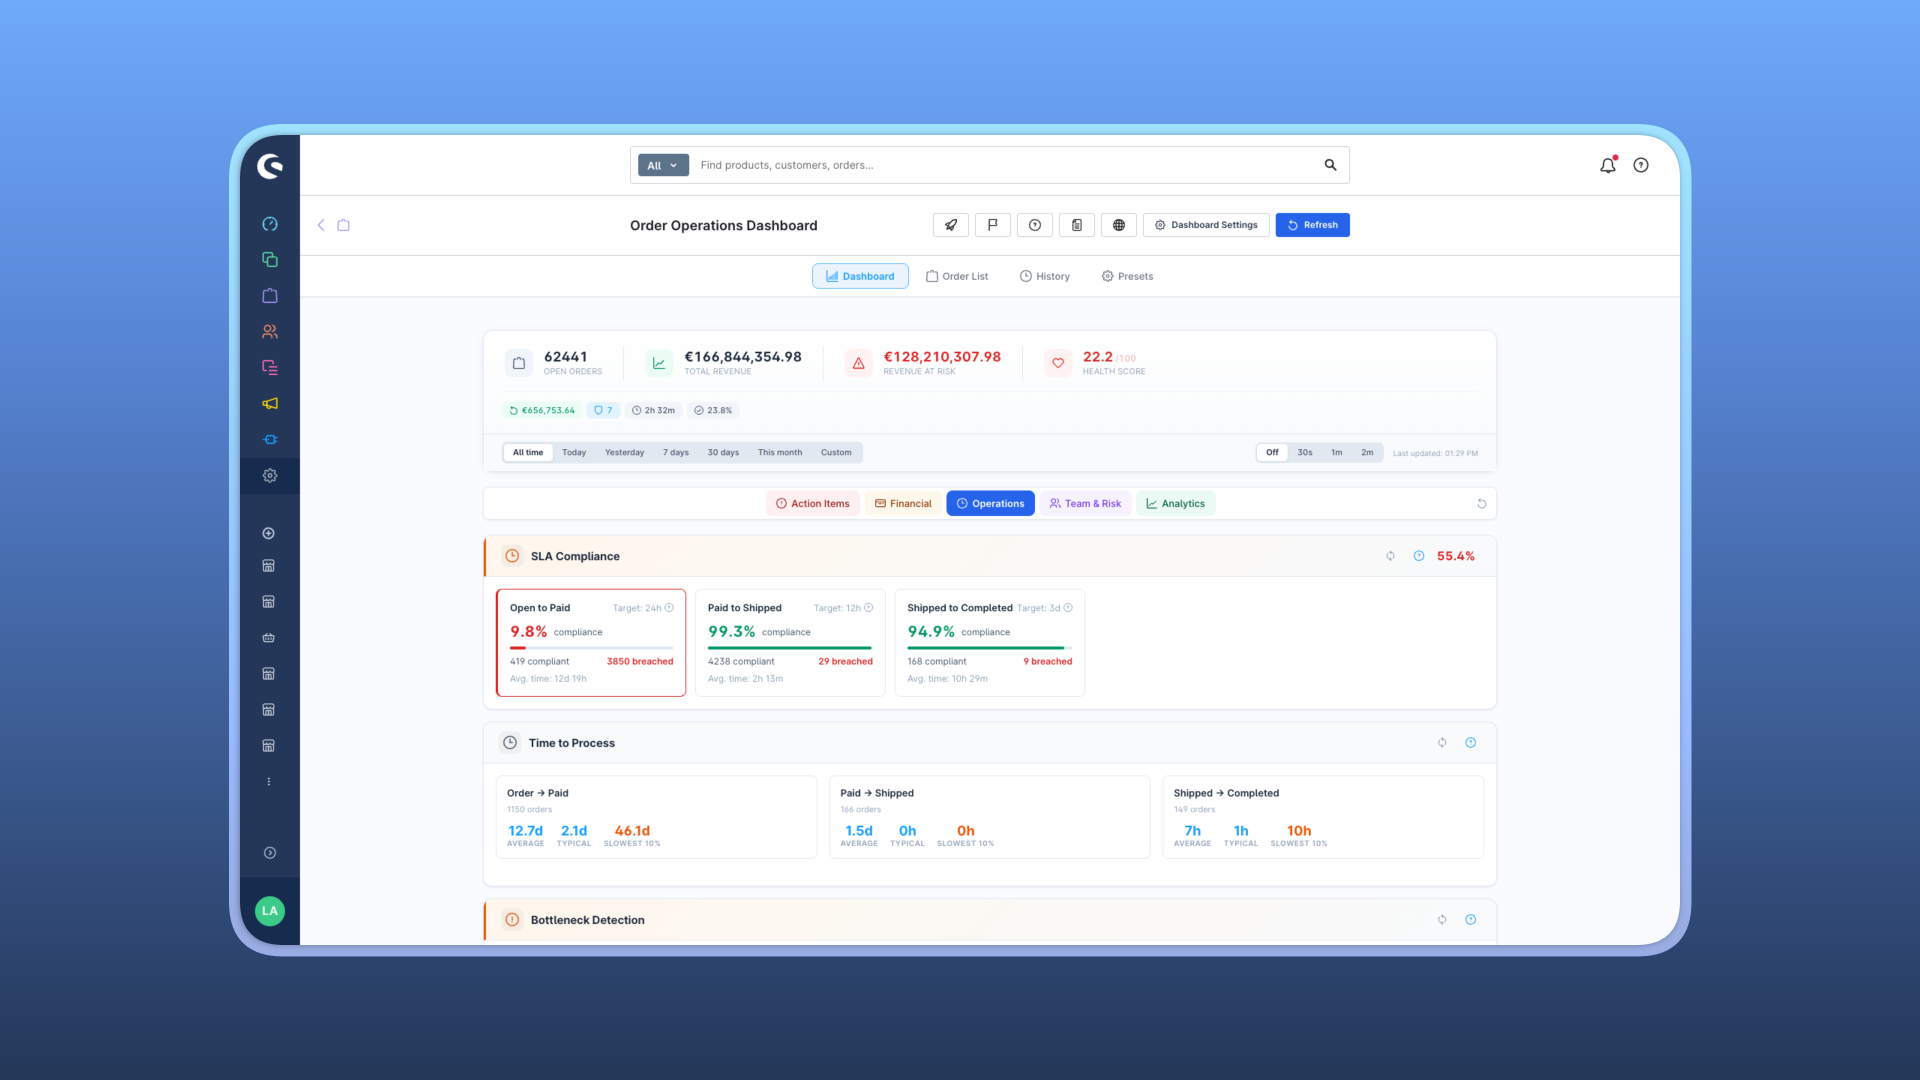
Task: Open the Settings gear in sidebar
Action: (x=270, y=476)
